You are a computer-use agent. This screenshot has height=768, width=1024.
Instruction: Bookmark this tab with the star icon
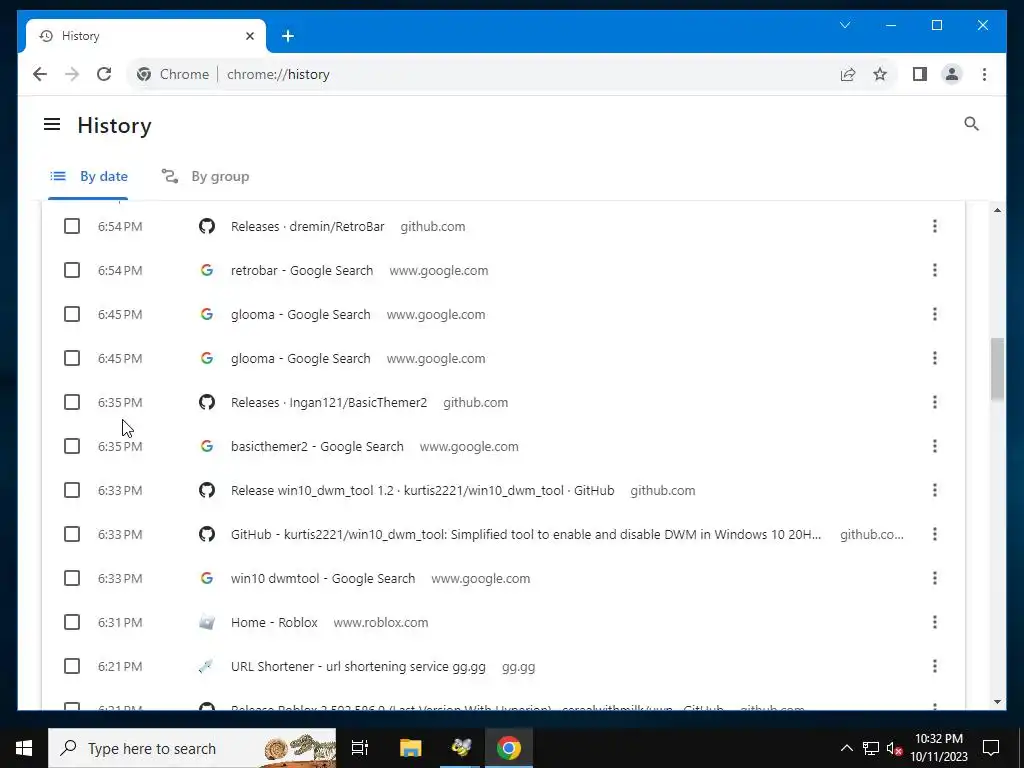(x=880, y=74)
